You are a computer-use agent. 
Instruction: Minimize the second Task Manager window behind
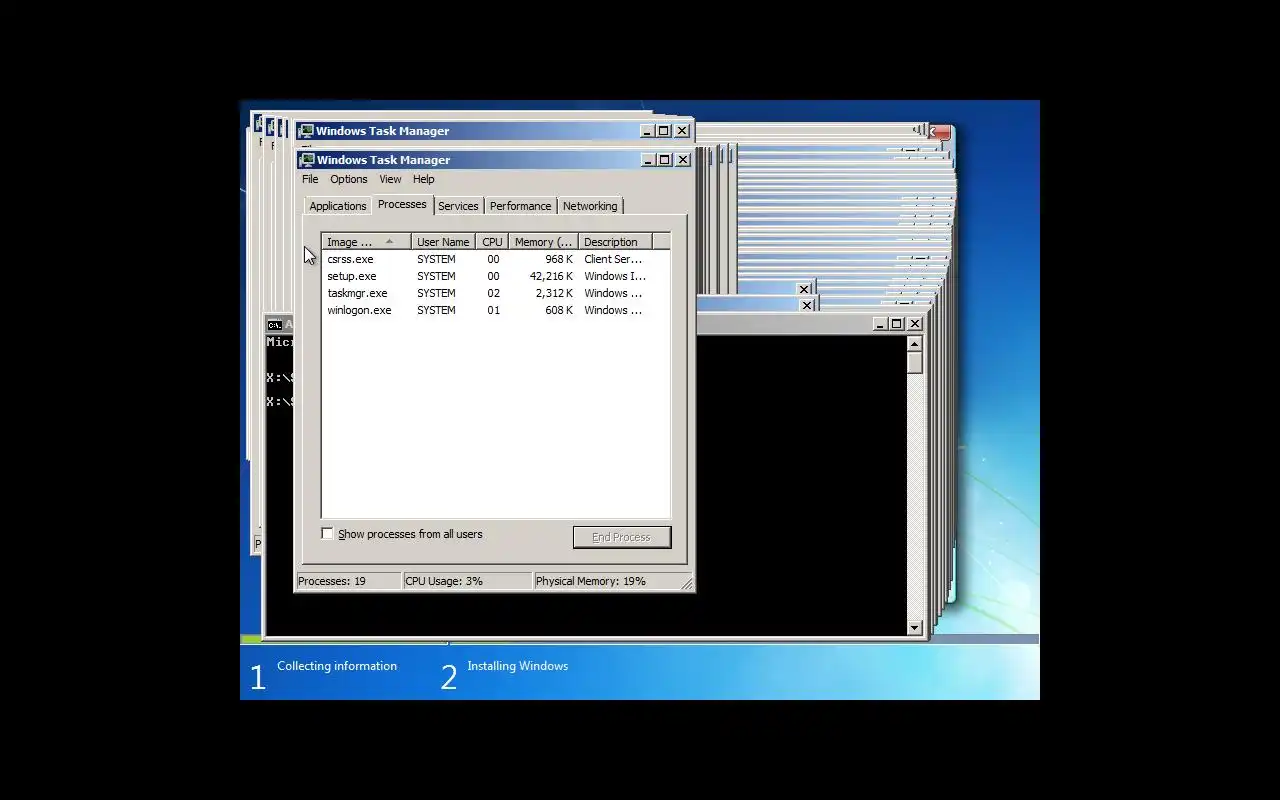point(646,131)
